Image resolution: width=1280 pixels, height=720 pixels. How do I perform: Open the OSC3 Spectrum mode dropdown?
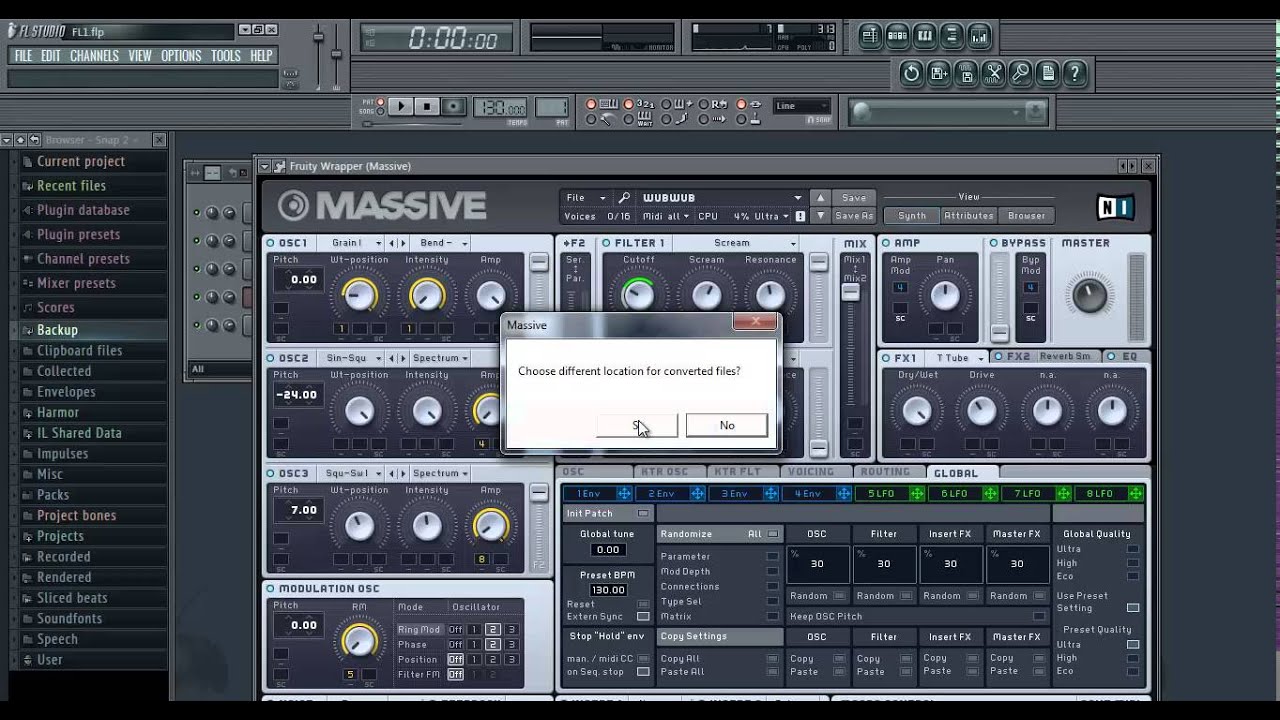coord(441,473)
